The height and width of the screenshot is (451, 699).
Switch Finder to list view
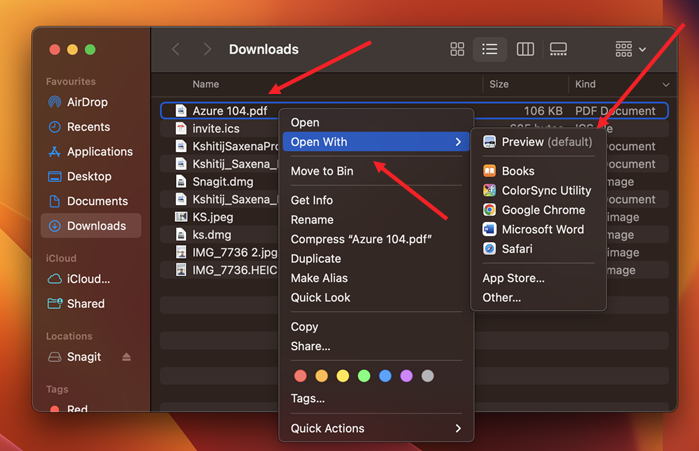(489, 49)
